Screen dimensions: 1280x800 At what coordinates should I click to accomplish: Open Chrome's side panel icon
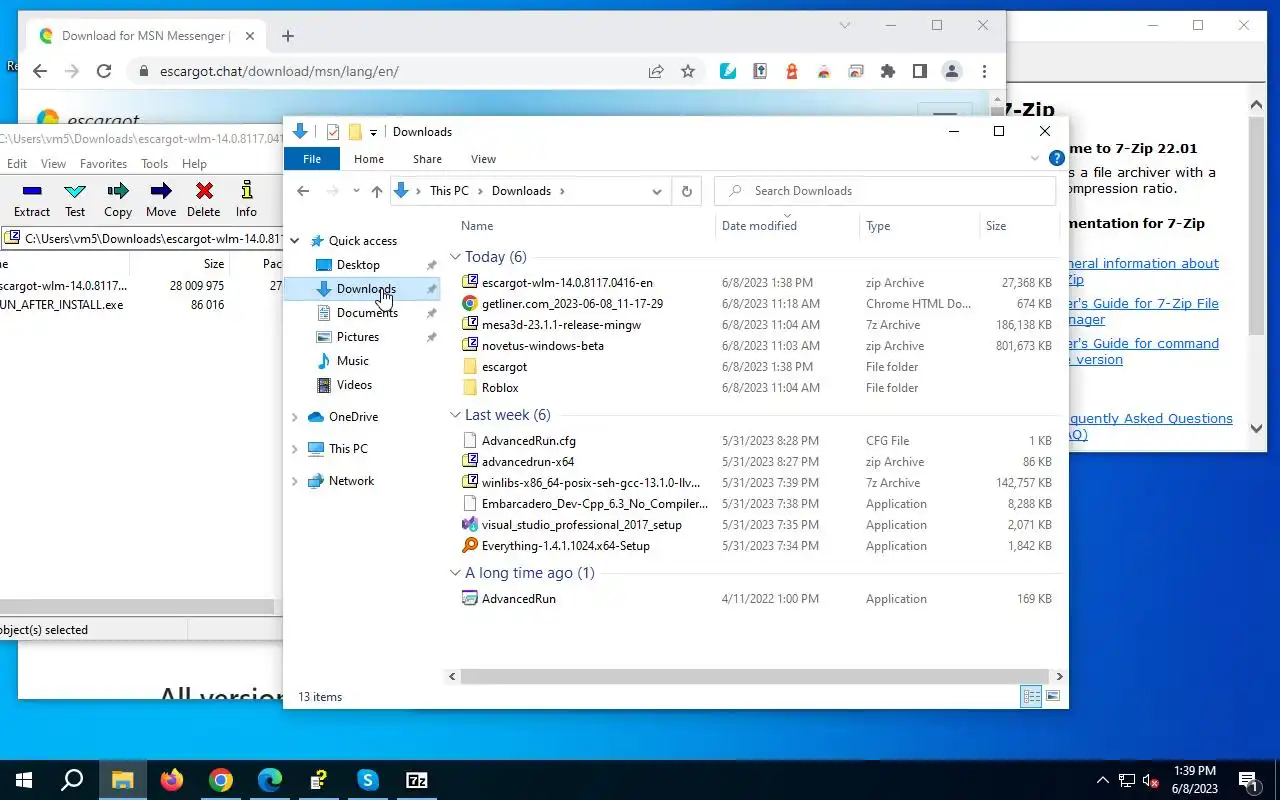[919, 71]
